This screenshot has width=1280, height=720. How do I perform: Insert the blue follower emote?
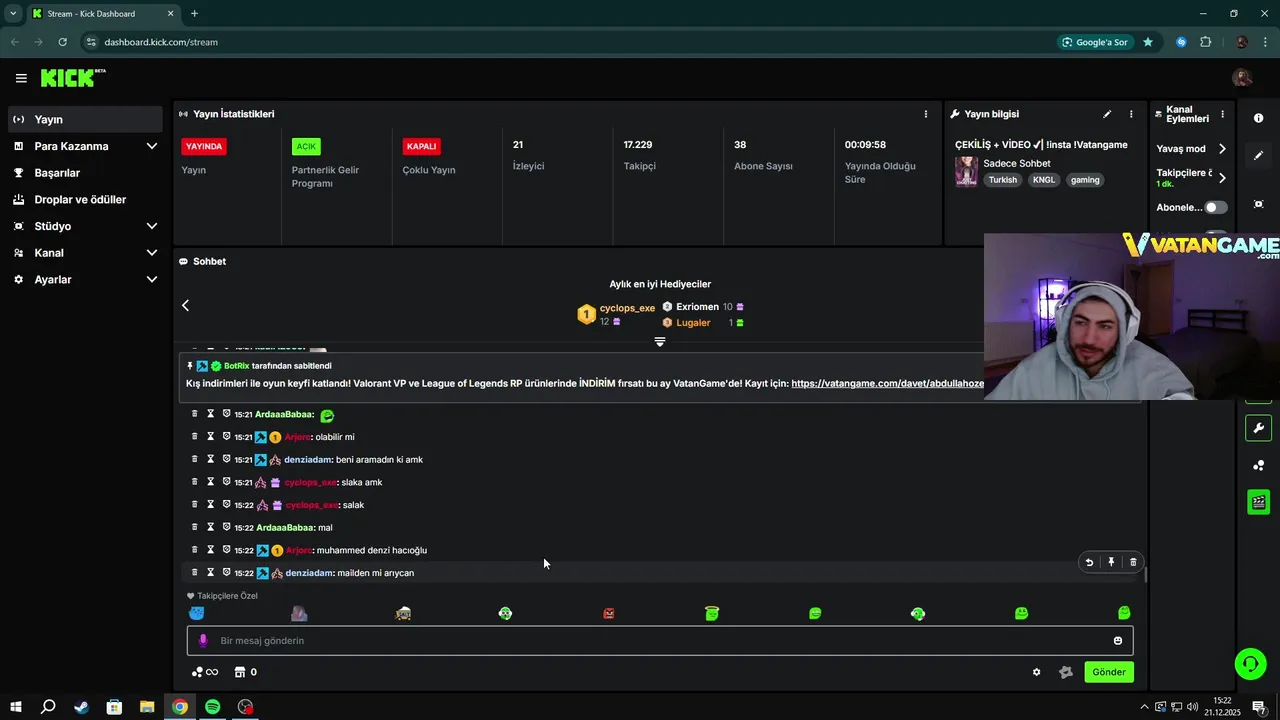197,613
